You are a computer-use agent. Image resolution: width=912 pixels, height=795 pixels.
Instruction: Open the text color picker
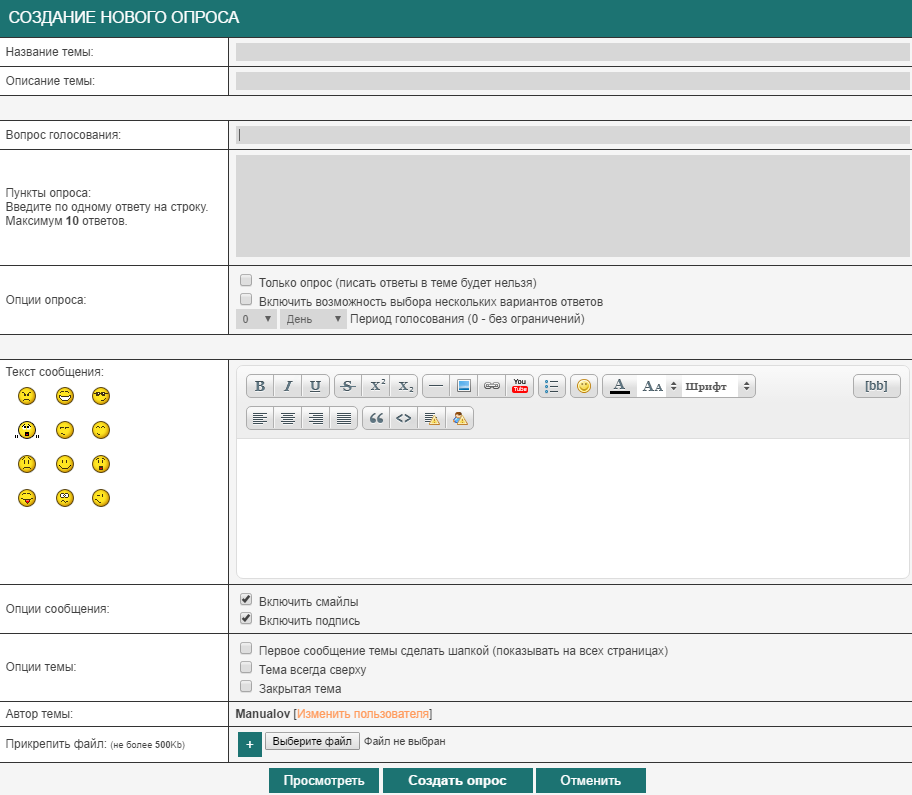(620, 386)
